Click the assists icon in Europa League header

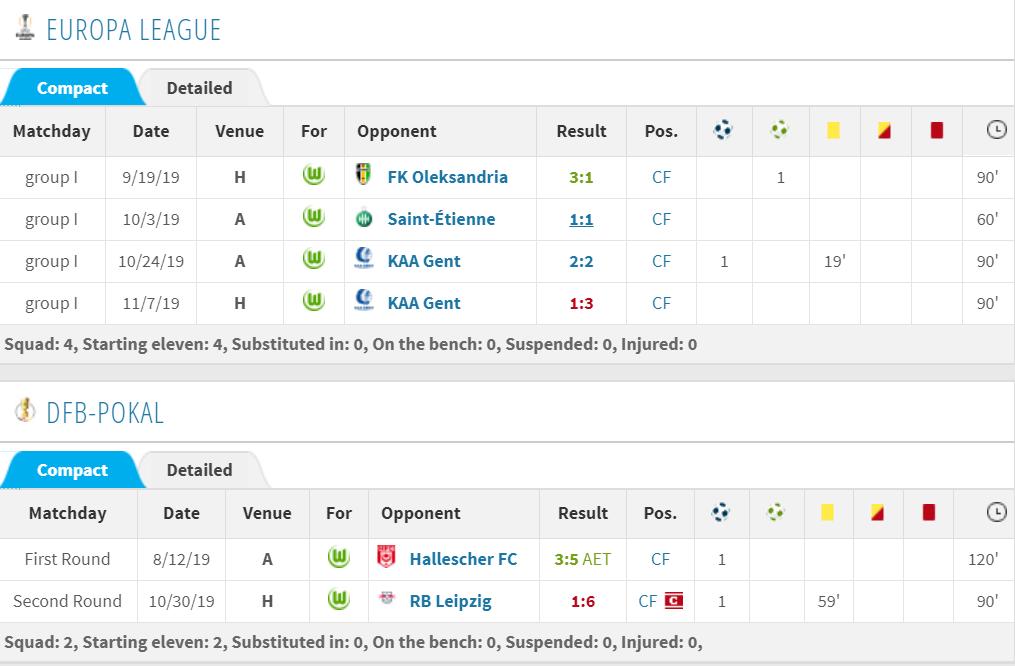click(x=779, y=130)
